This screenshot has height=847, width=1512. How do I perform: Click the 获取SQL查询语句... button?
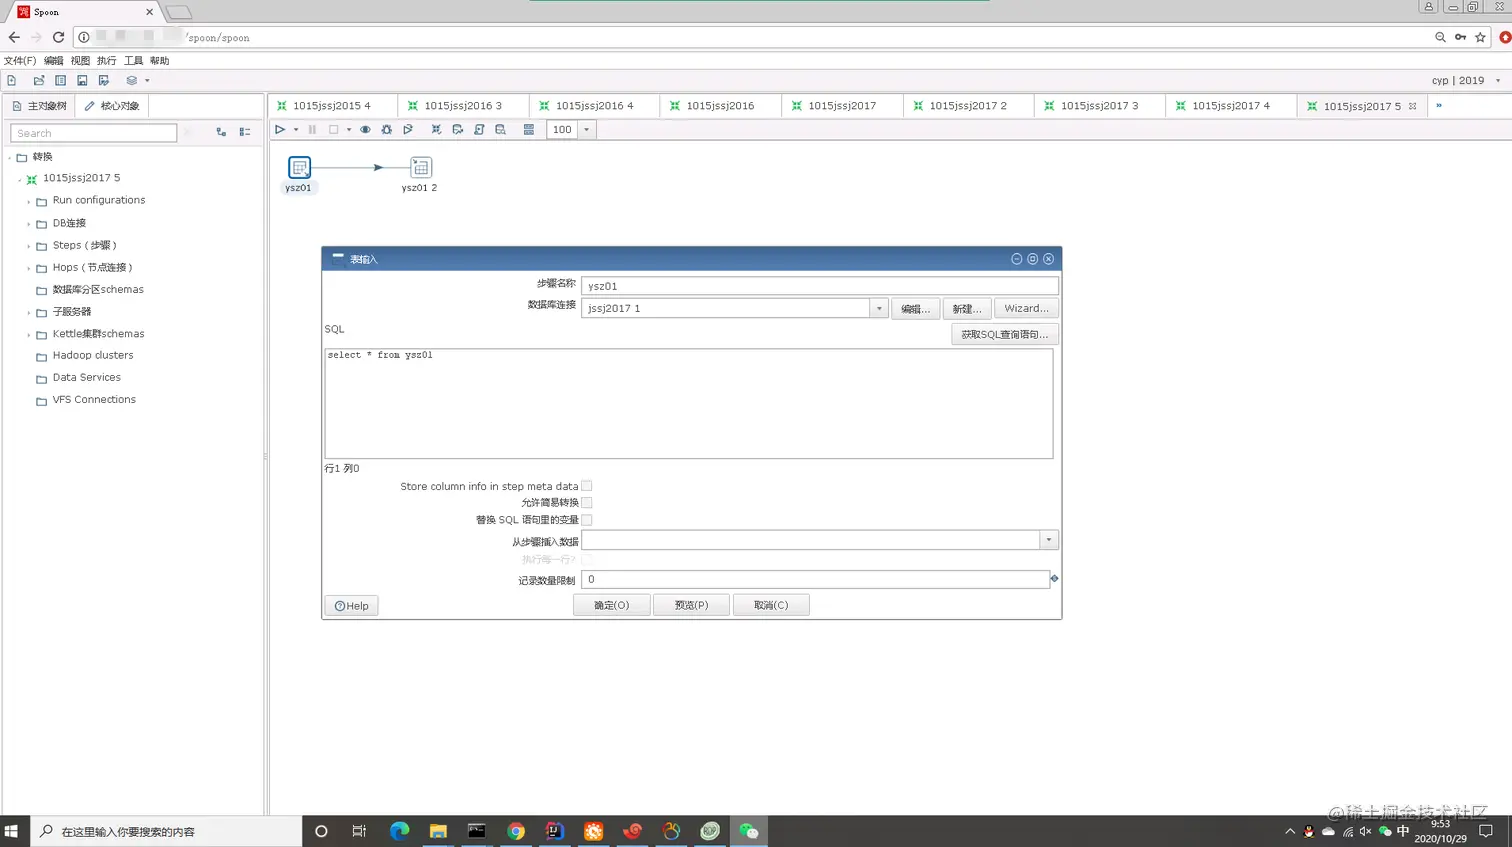(x=1005, y=334)
